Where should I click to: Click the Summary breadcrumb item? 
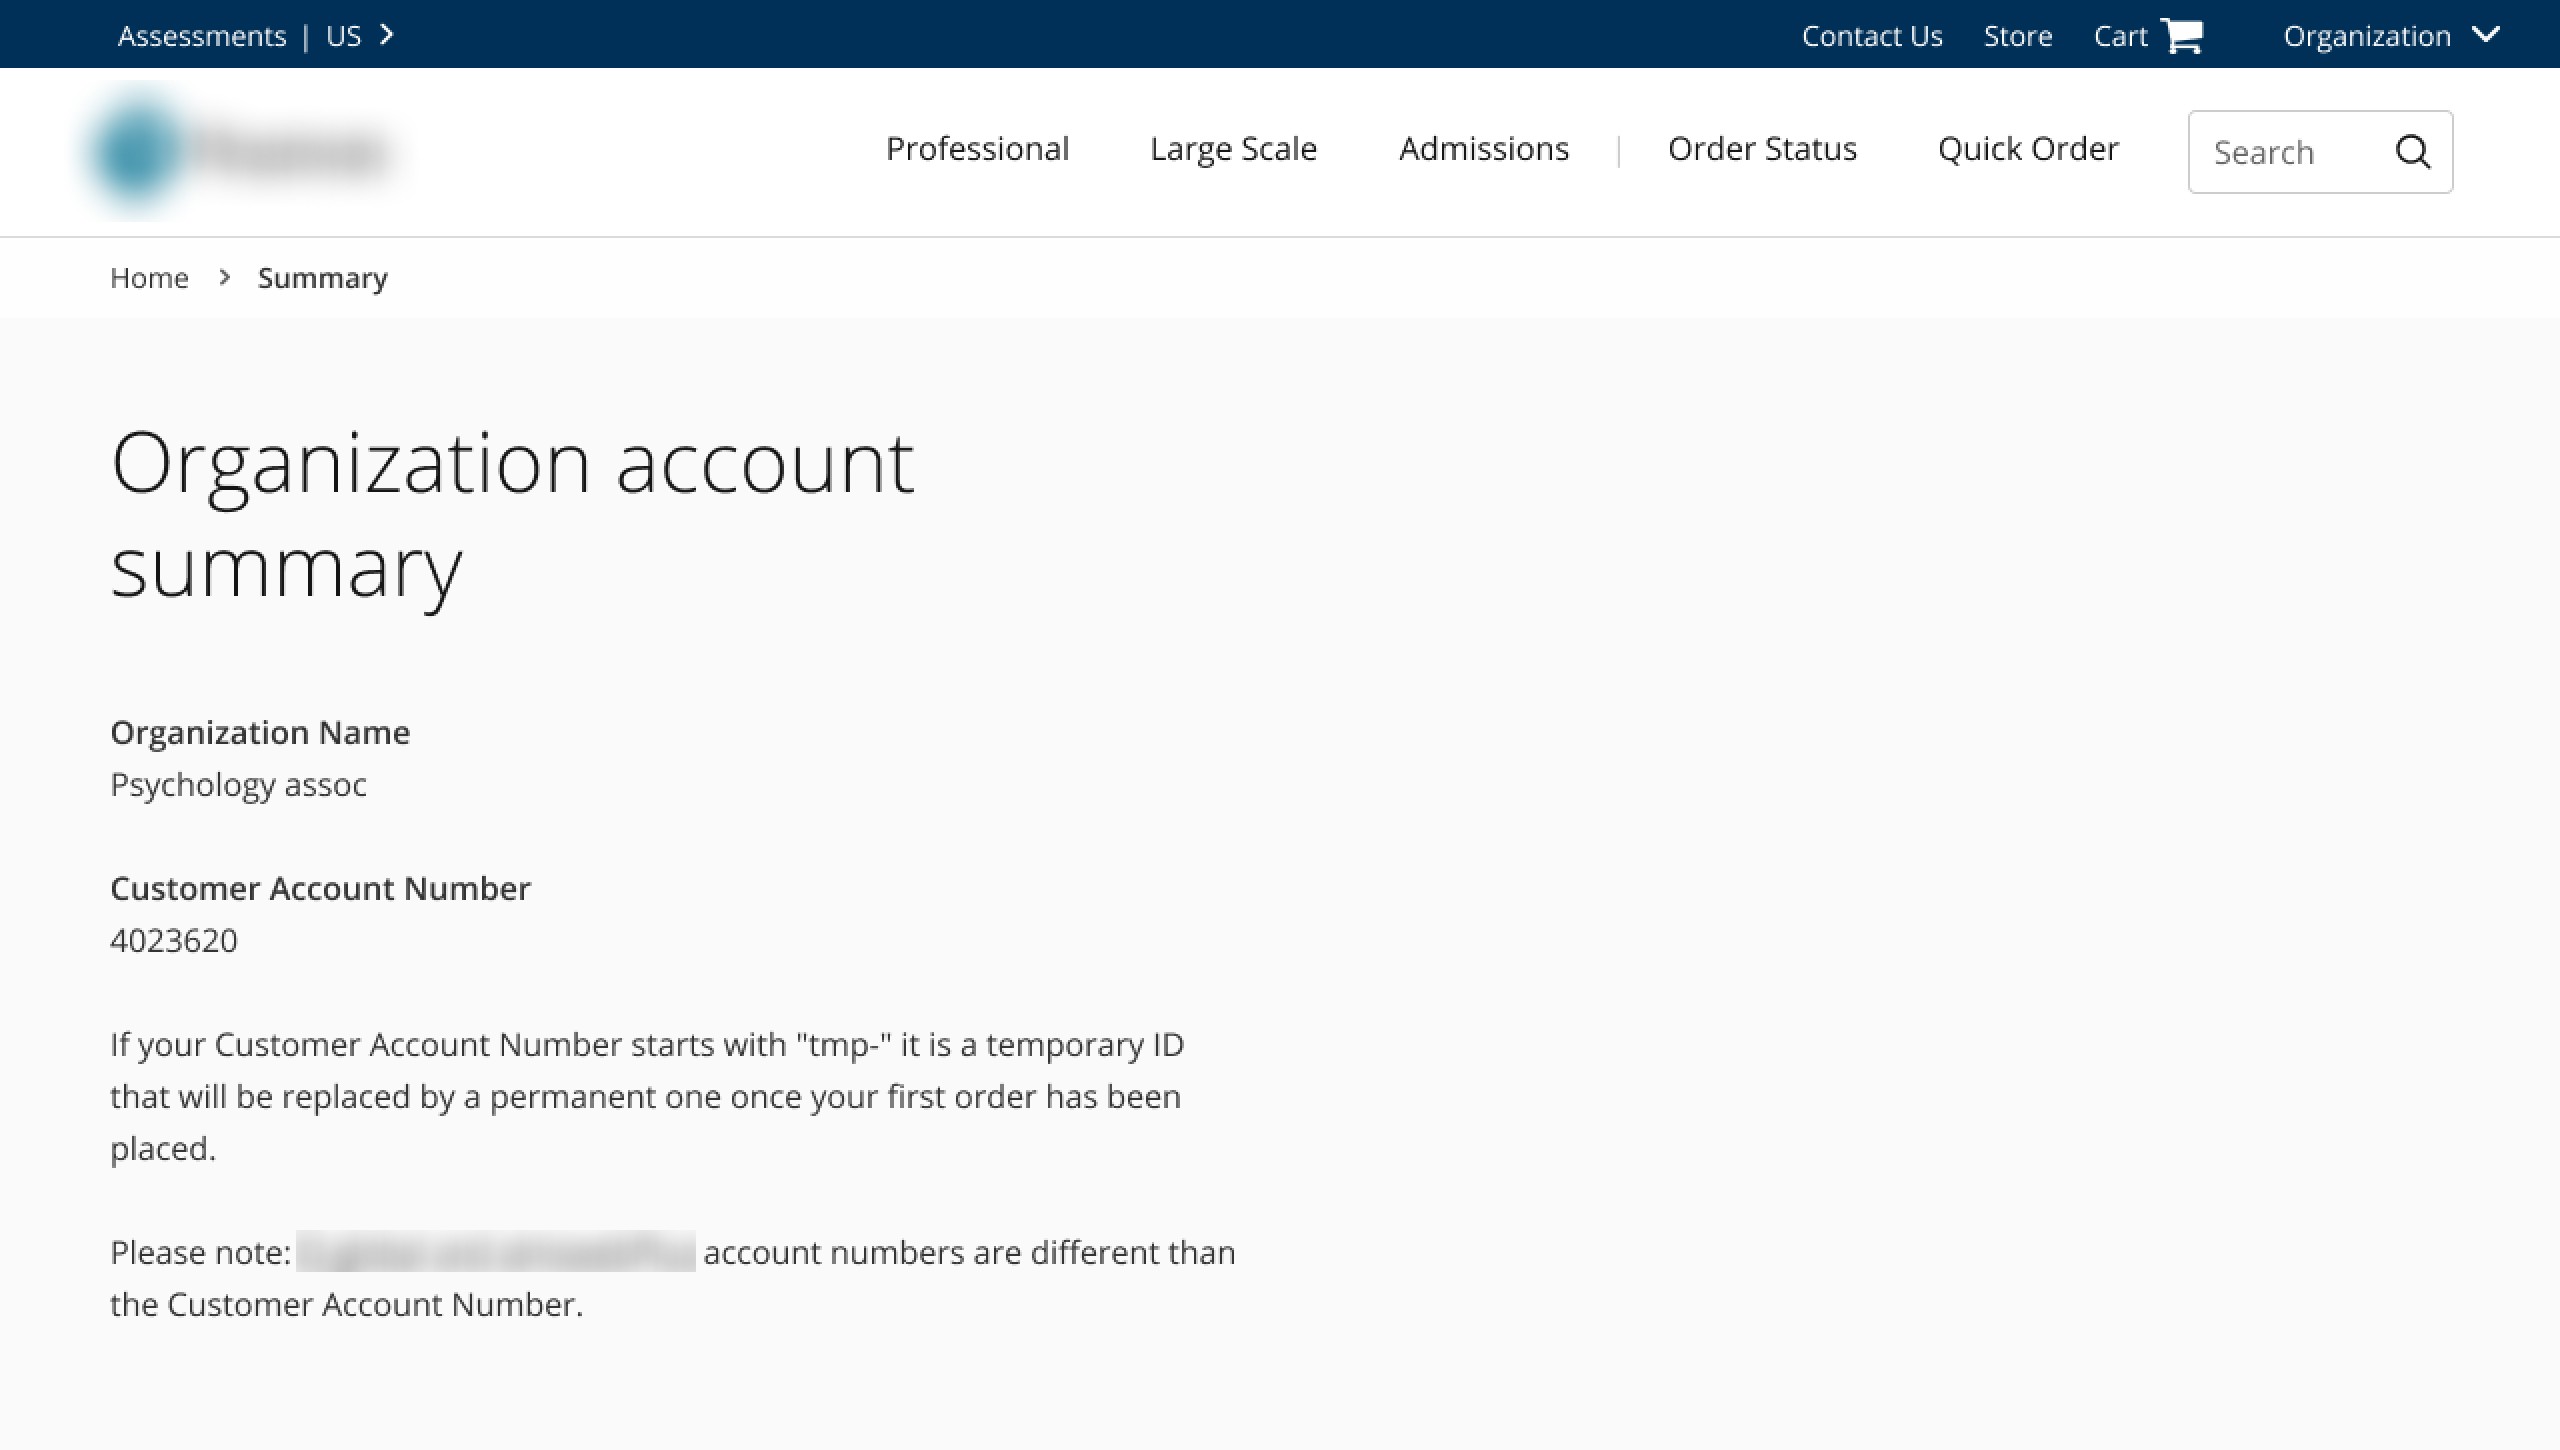coord(322,278)
